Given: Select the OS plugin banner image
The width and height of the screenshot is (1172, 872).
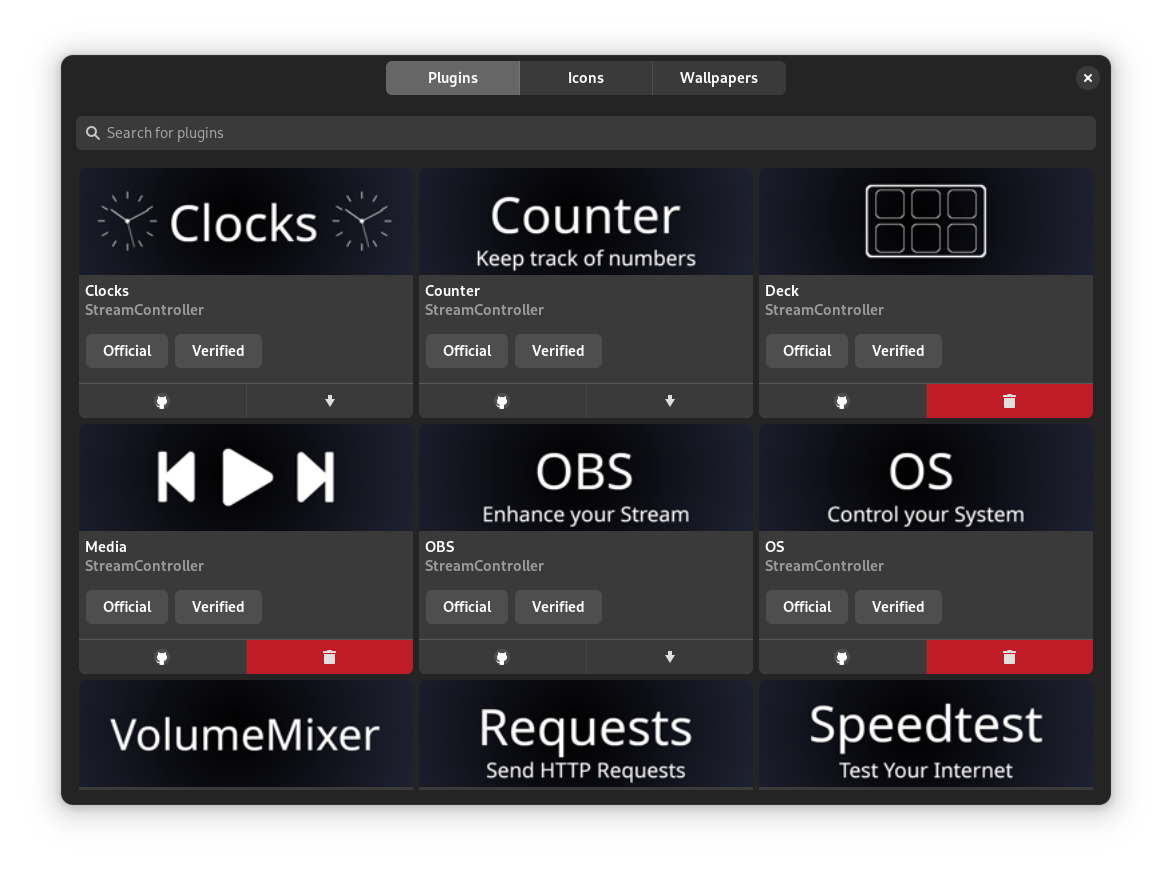Looking at the screenshot, I should [x=926, y=478].
